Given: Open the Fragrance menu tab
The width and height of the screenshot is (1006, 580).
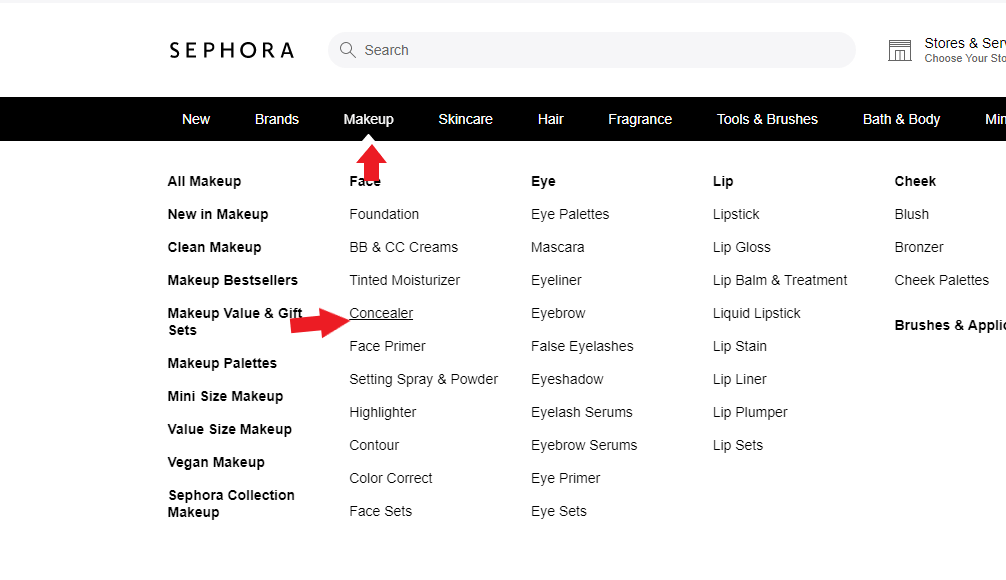Looking at the screenshot, I should pyautogui.click(x=640, y=119).
